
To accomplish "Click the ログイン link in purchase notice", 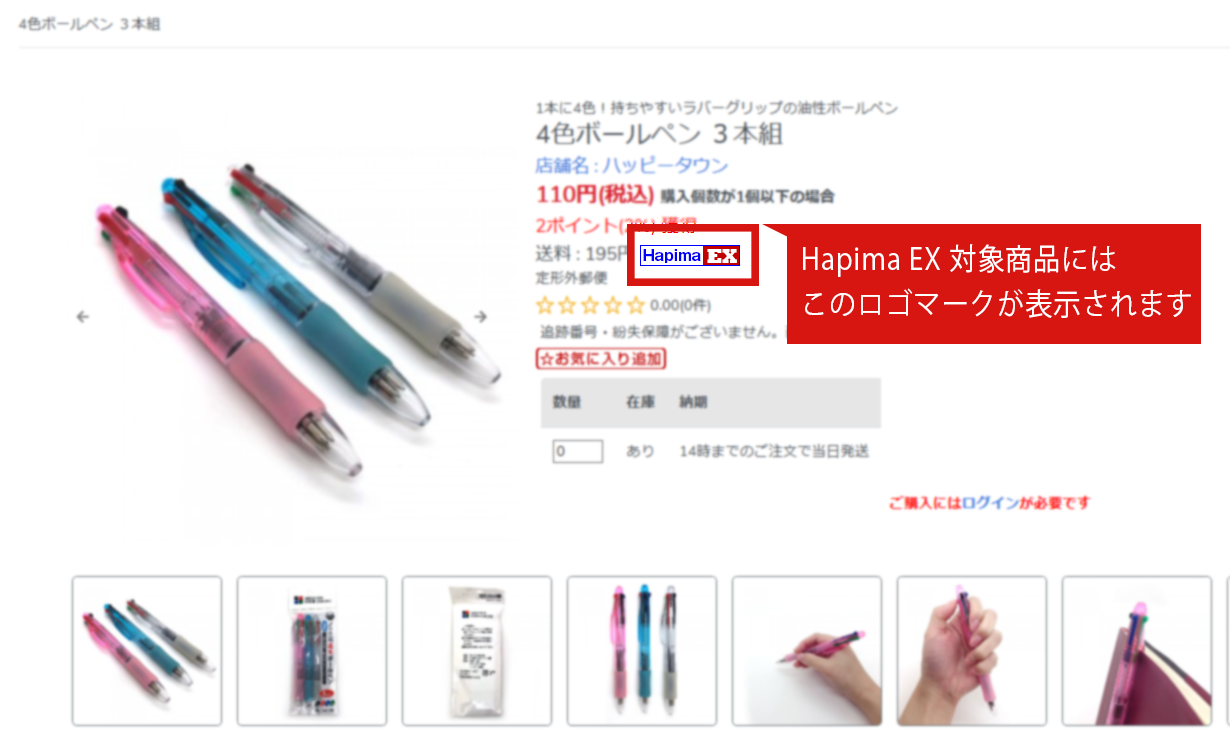I will pos(991,503).
